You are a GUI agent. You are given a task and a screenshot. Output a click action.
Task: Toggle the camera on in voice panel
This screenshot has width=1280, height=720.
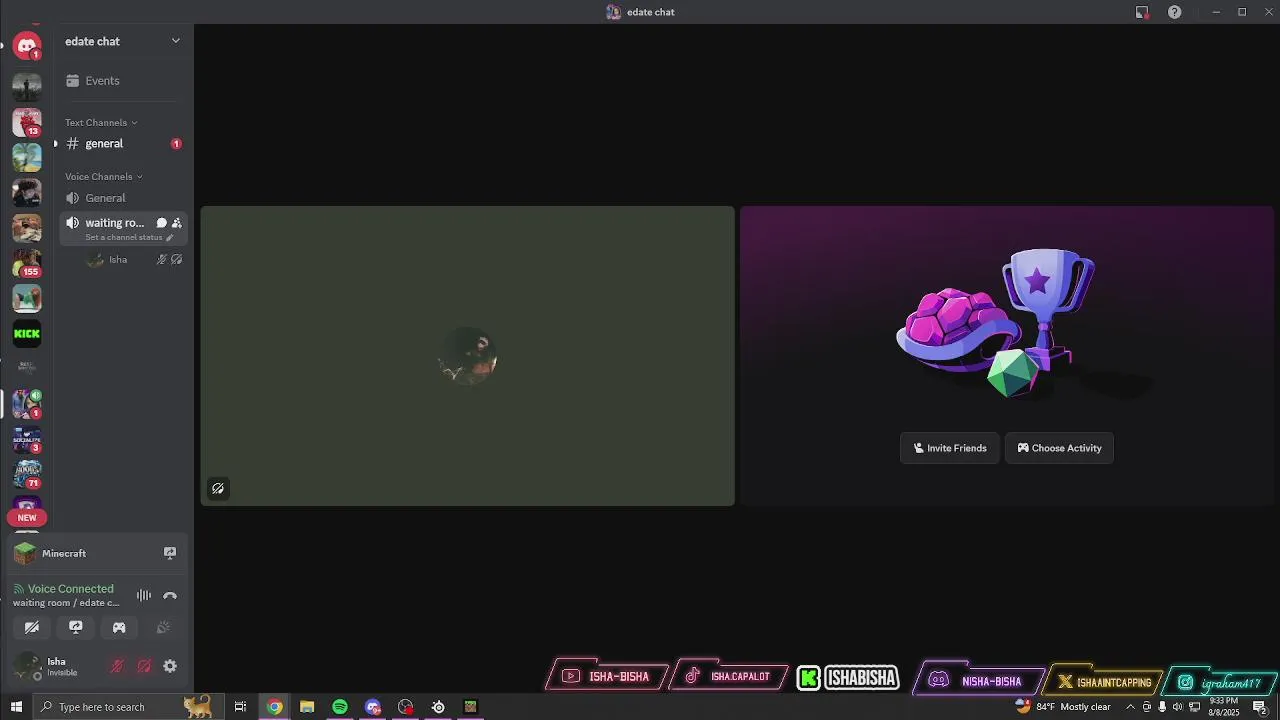coord(32,627)
